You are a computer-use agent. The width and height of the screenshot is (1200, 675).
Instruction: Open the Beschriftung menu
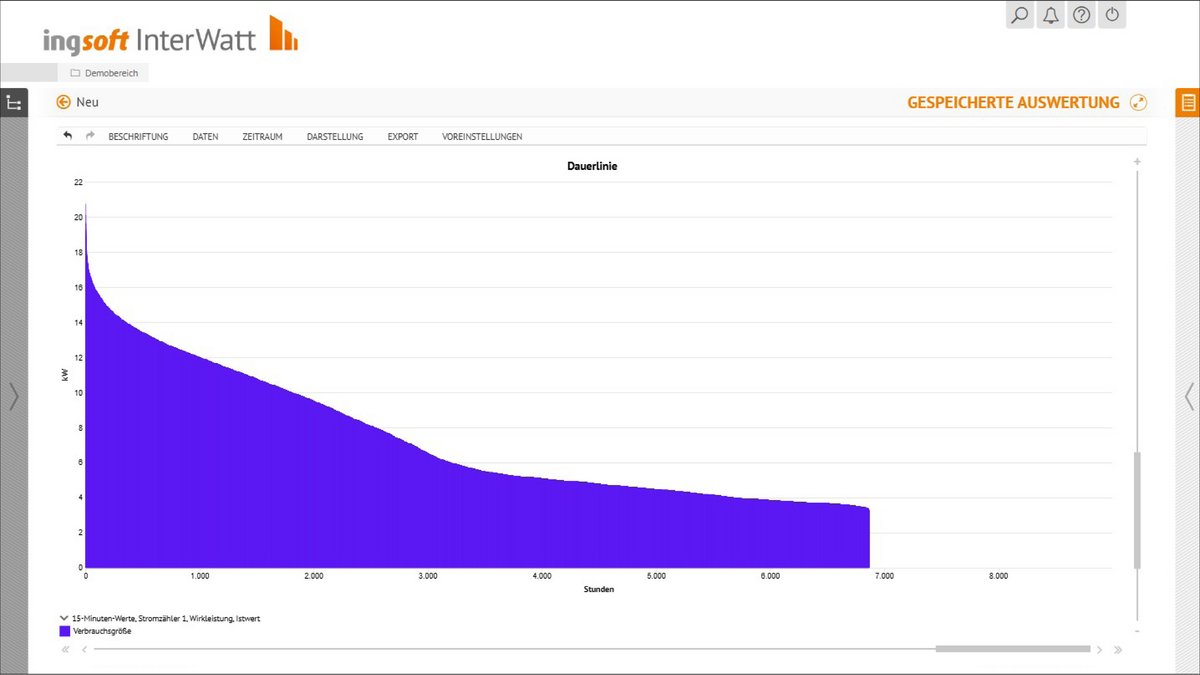[x=138, y=137]
